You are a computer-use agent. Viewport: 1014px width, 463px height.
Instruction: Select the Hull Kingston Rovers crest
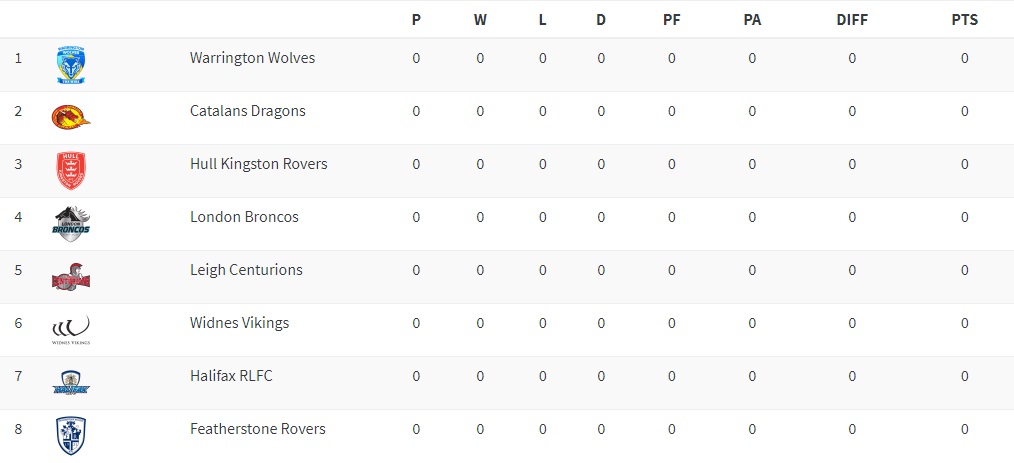click(71, 170)
